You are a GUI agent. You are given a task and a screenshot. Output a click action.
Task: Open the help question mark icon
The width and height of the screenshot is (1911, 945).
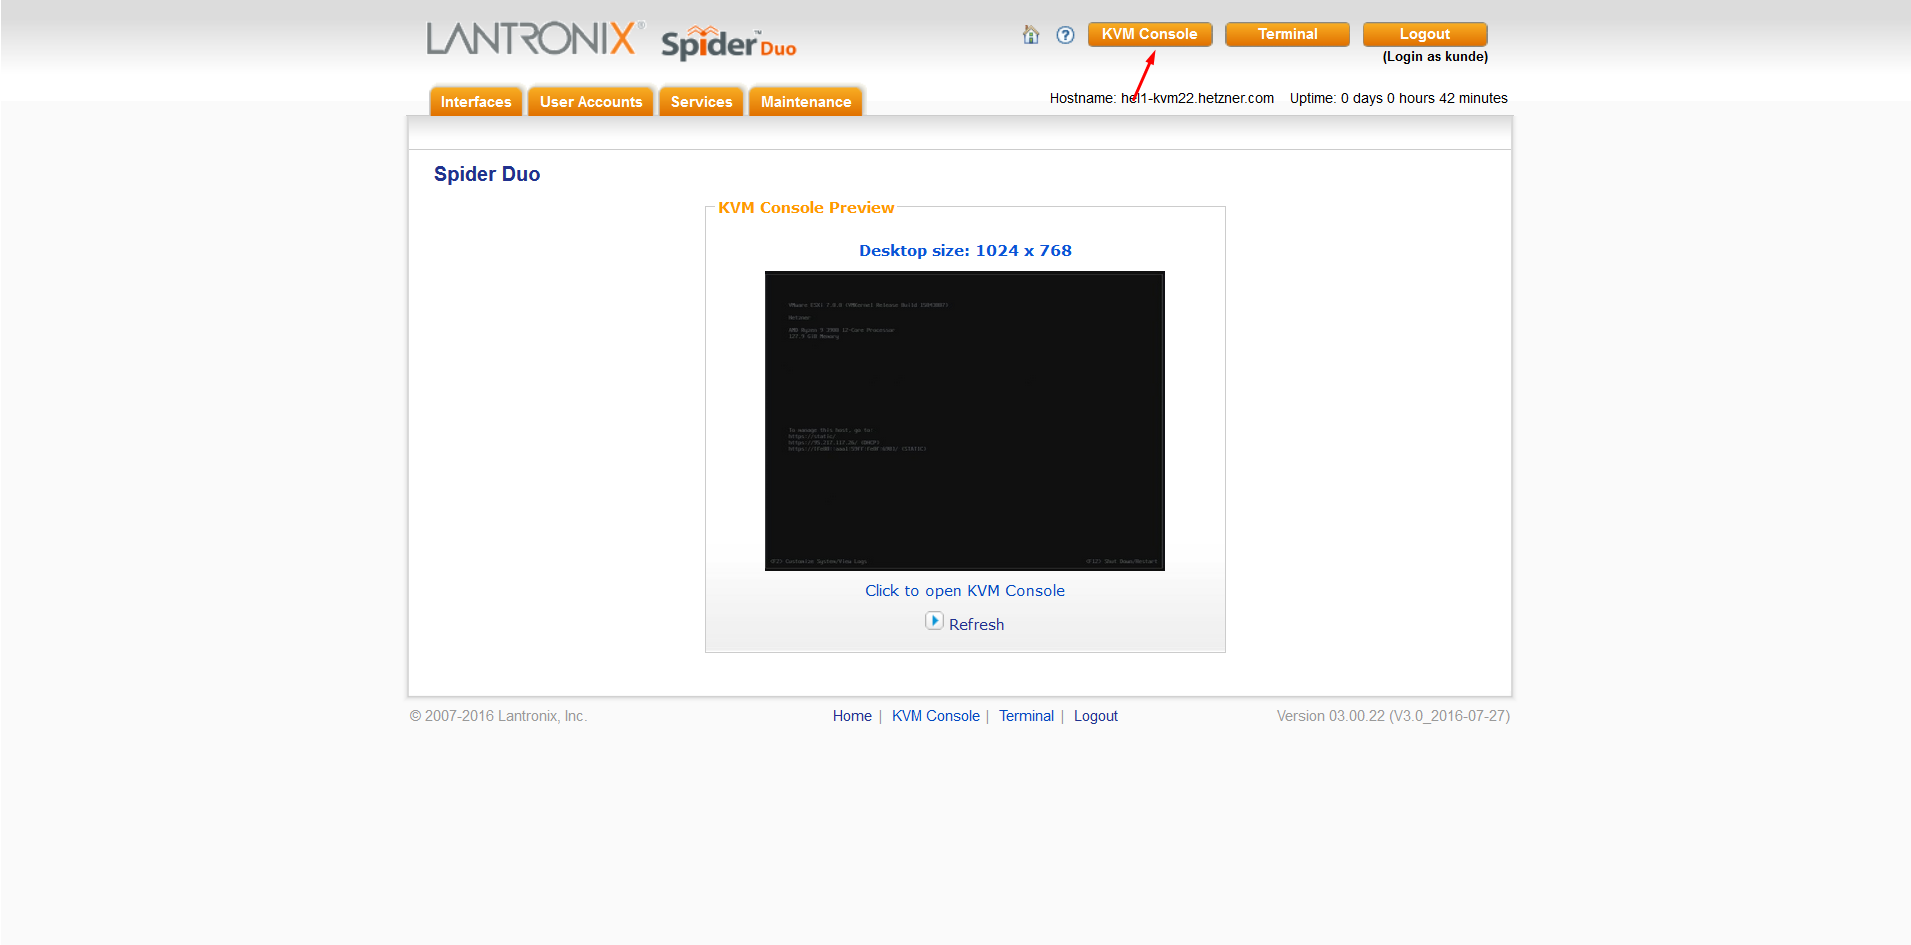(1065, 35)
